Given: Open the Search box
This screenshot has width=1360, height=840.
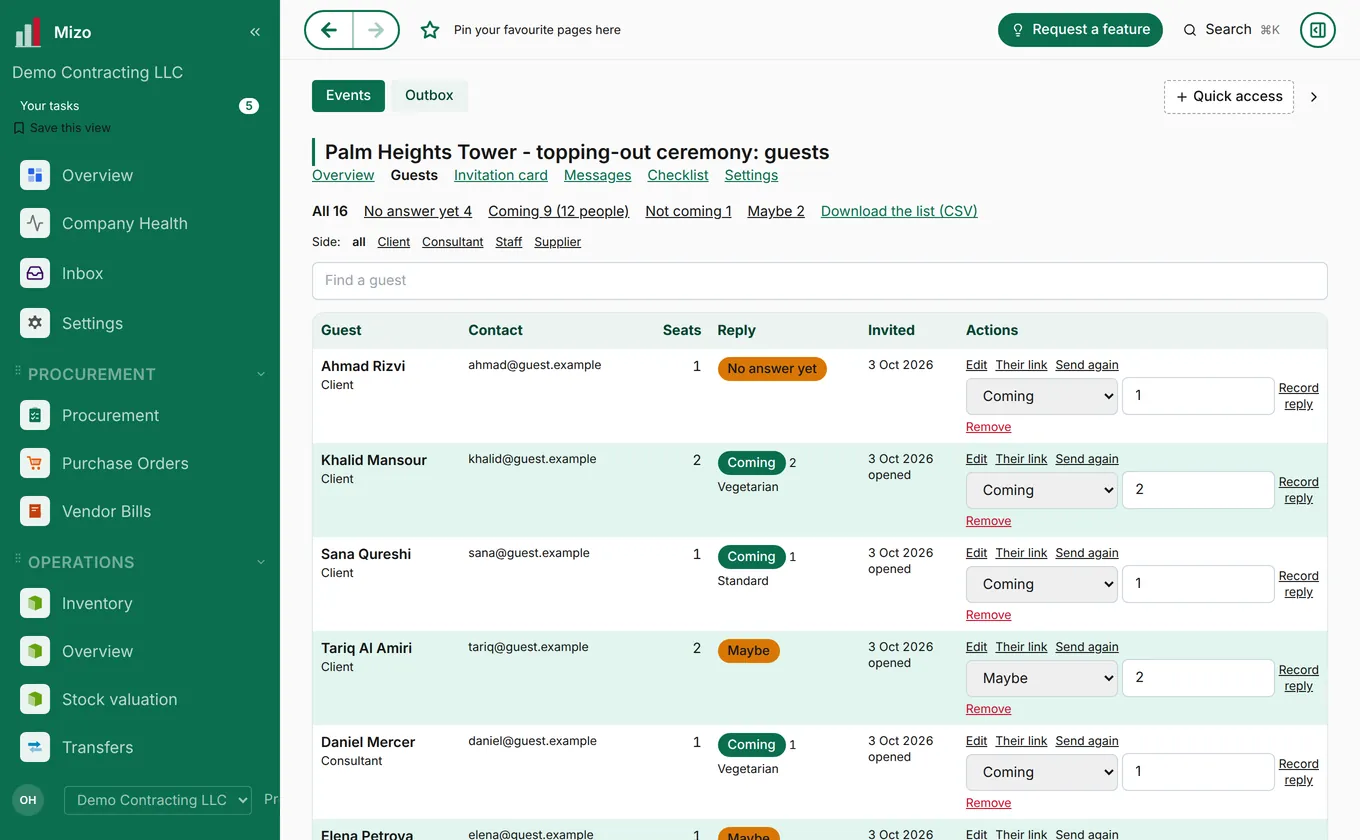Looking at the screenshot, I should [x=1232, y=30].
